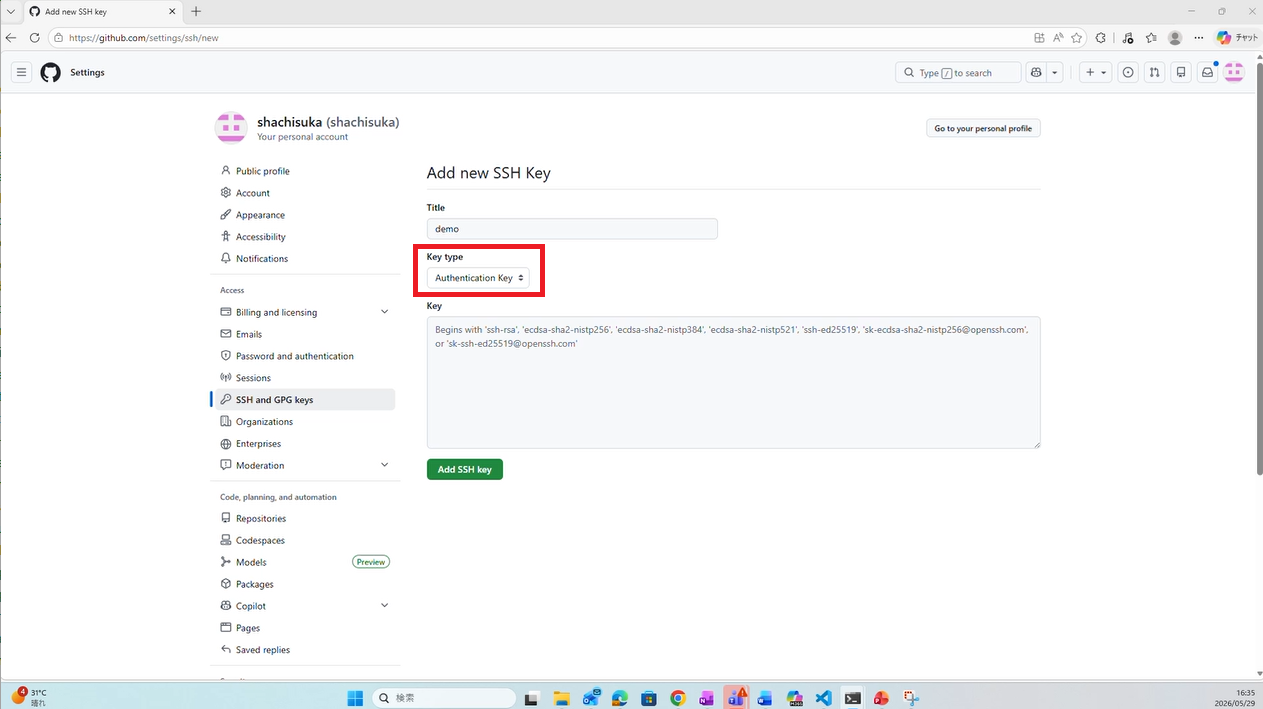Open Visual Studio Code from taskbar

(x=823, y=698)
